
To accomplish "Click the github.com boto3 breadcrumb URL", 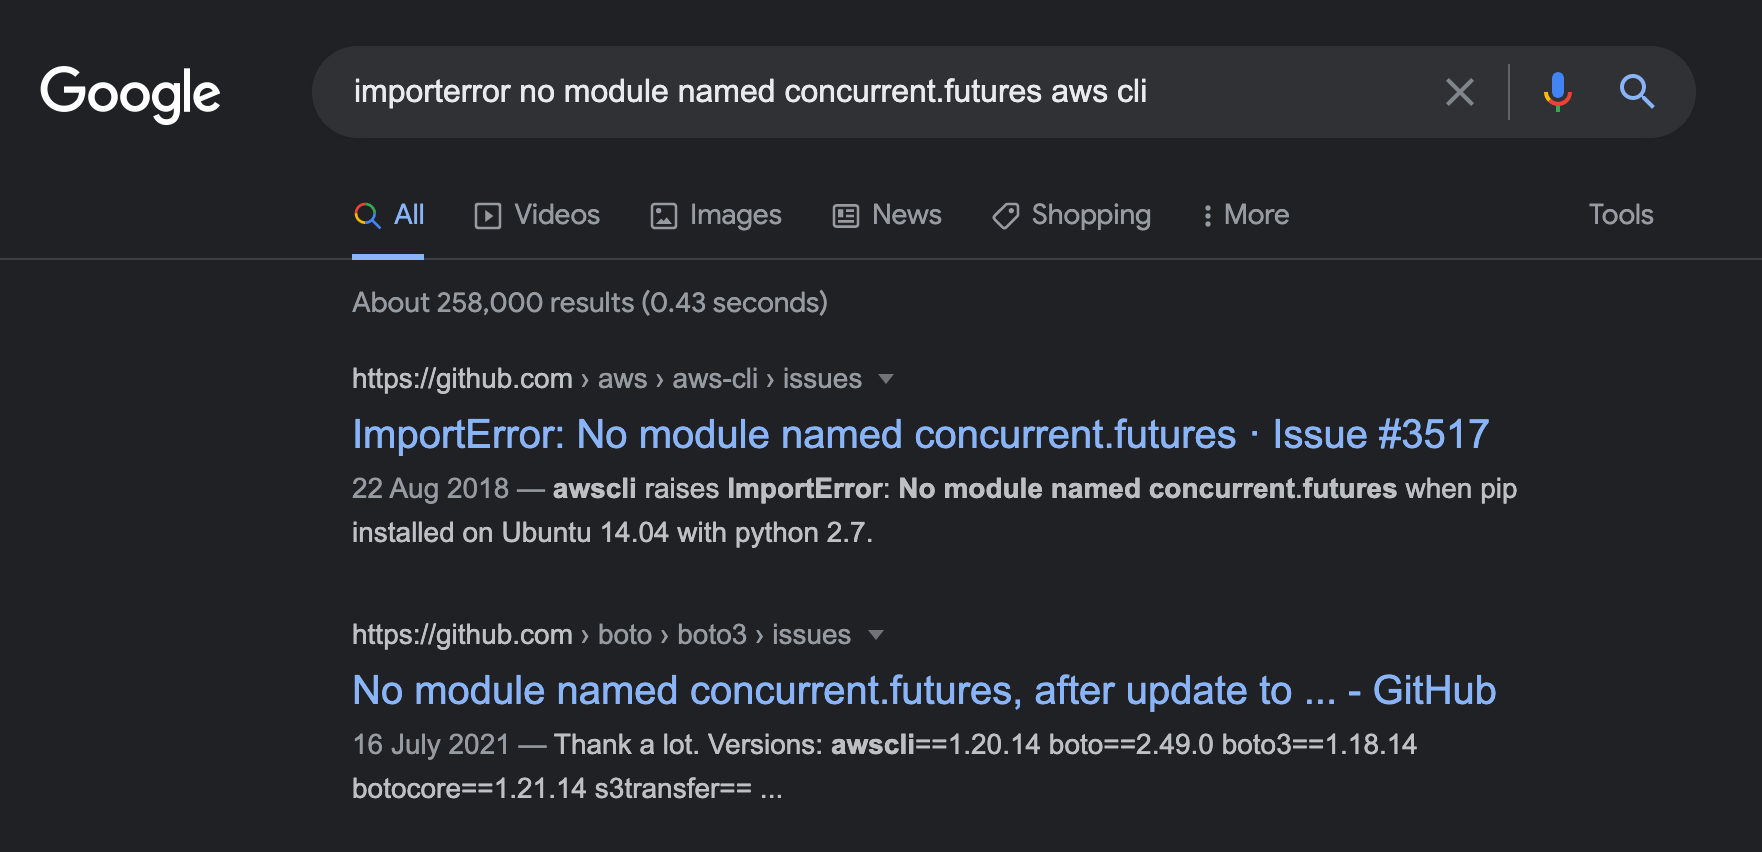I will [600, 635].
